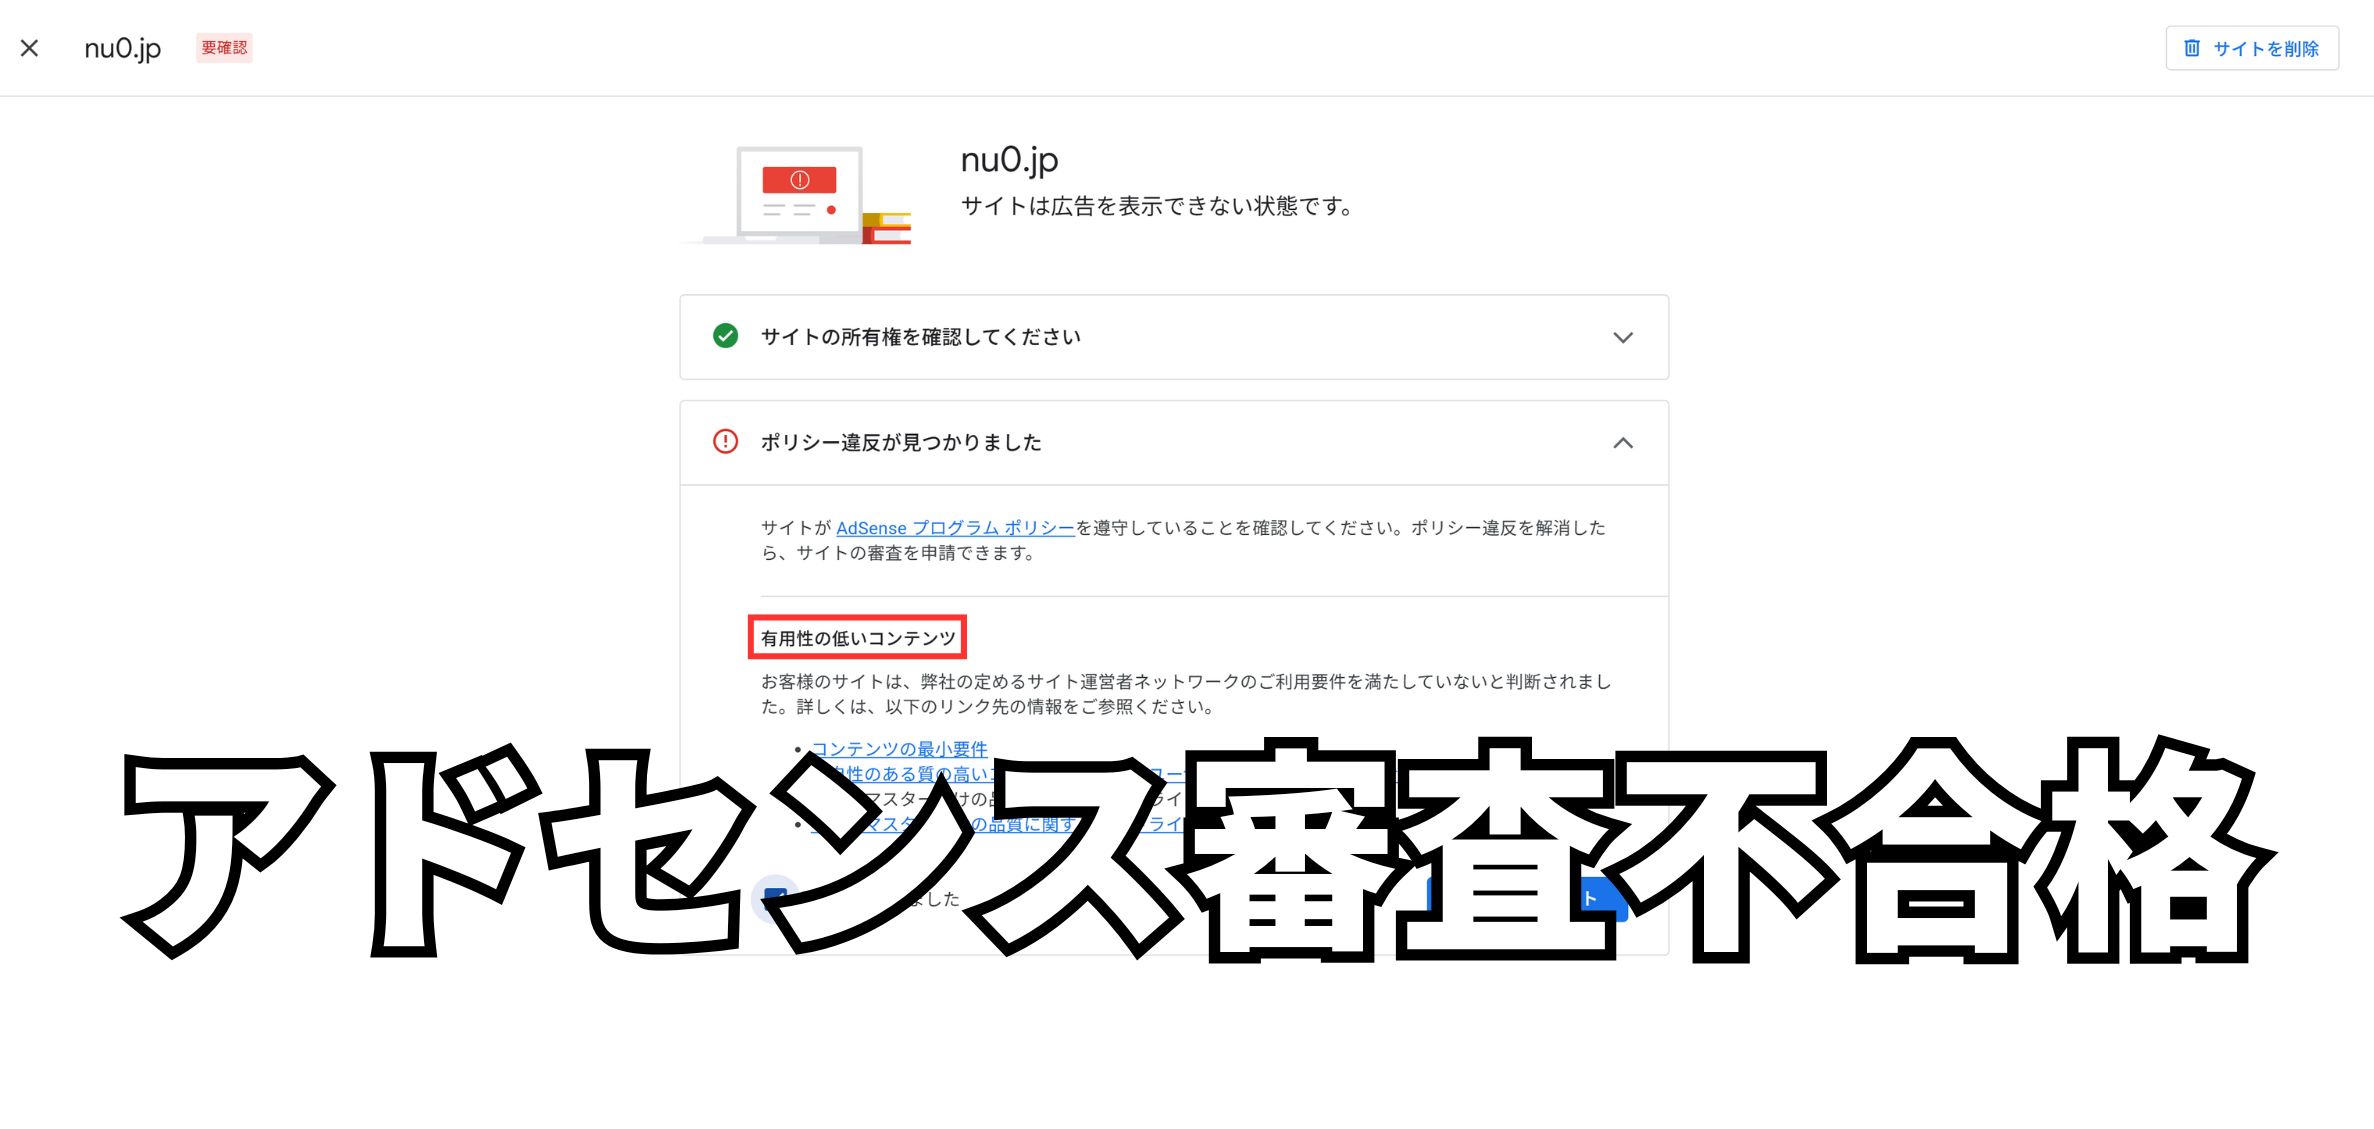Click the nu0.jp title in the header bar
This screenshot has height=1129, width=2374.
pyautogui.click(x=121, y=47)
